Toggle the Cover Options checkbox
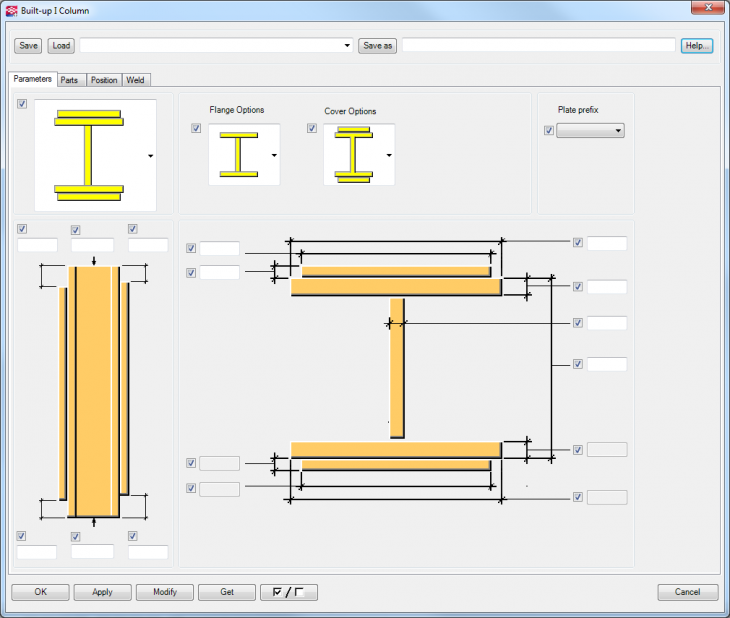Viewport: 730px width, 618px height. pyautogui.click(x=312, y=128)
